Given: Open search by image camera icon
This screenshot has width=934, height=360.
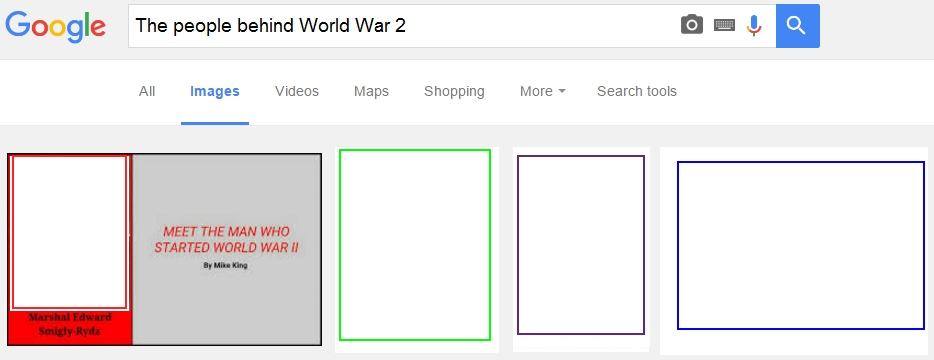Looking at the screenshot, I should [692, 25].
